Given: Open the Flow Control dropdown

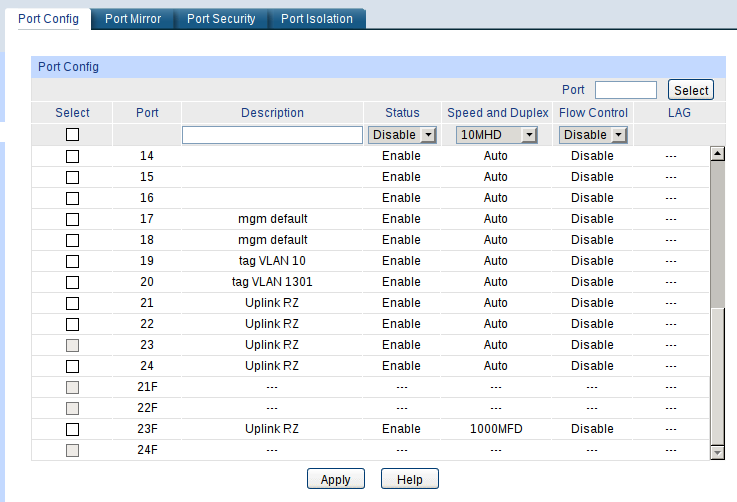Looking at the screenshot, I should coord(592,135).
